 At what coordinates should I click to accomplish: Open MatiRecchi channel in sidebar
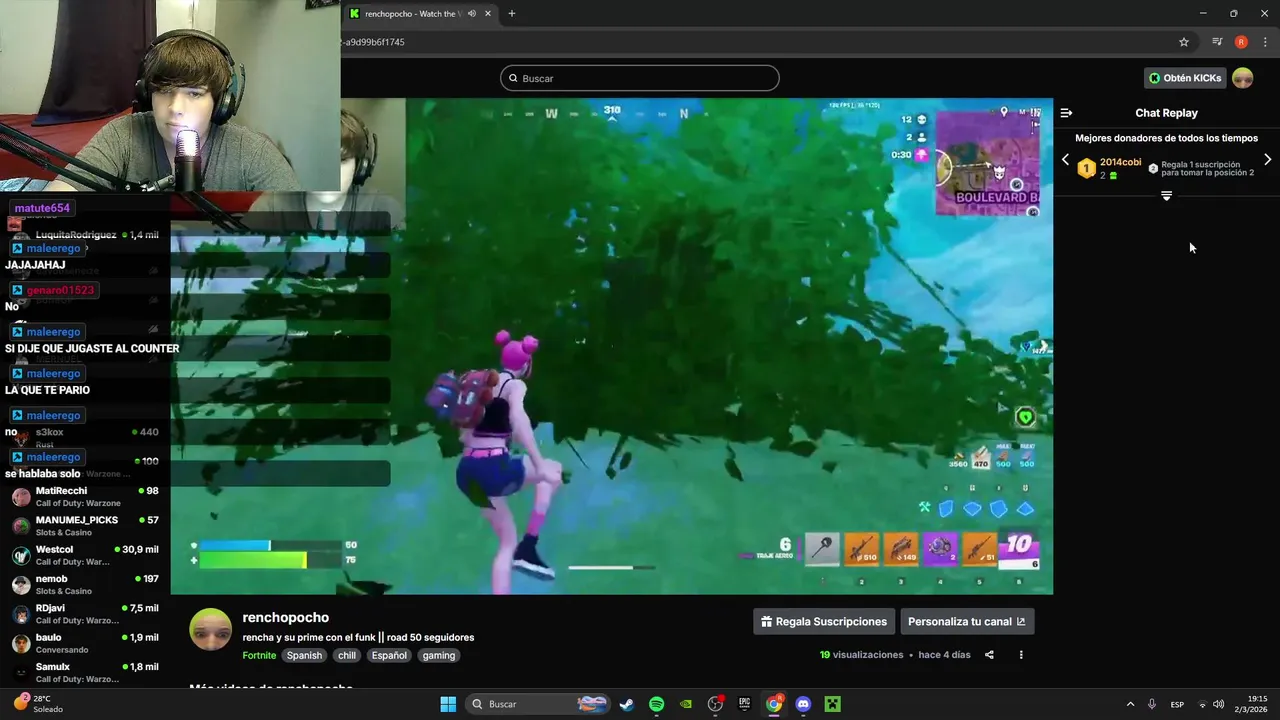click(x=85, y=497)
